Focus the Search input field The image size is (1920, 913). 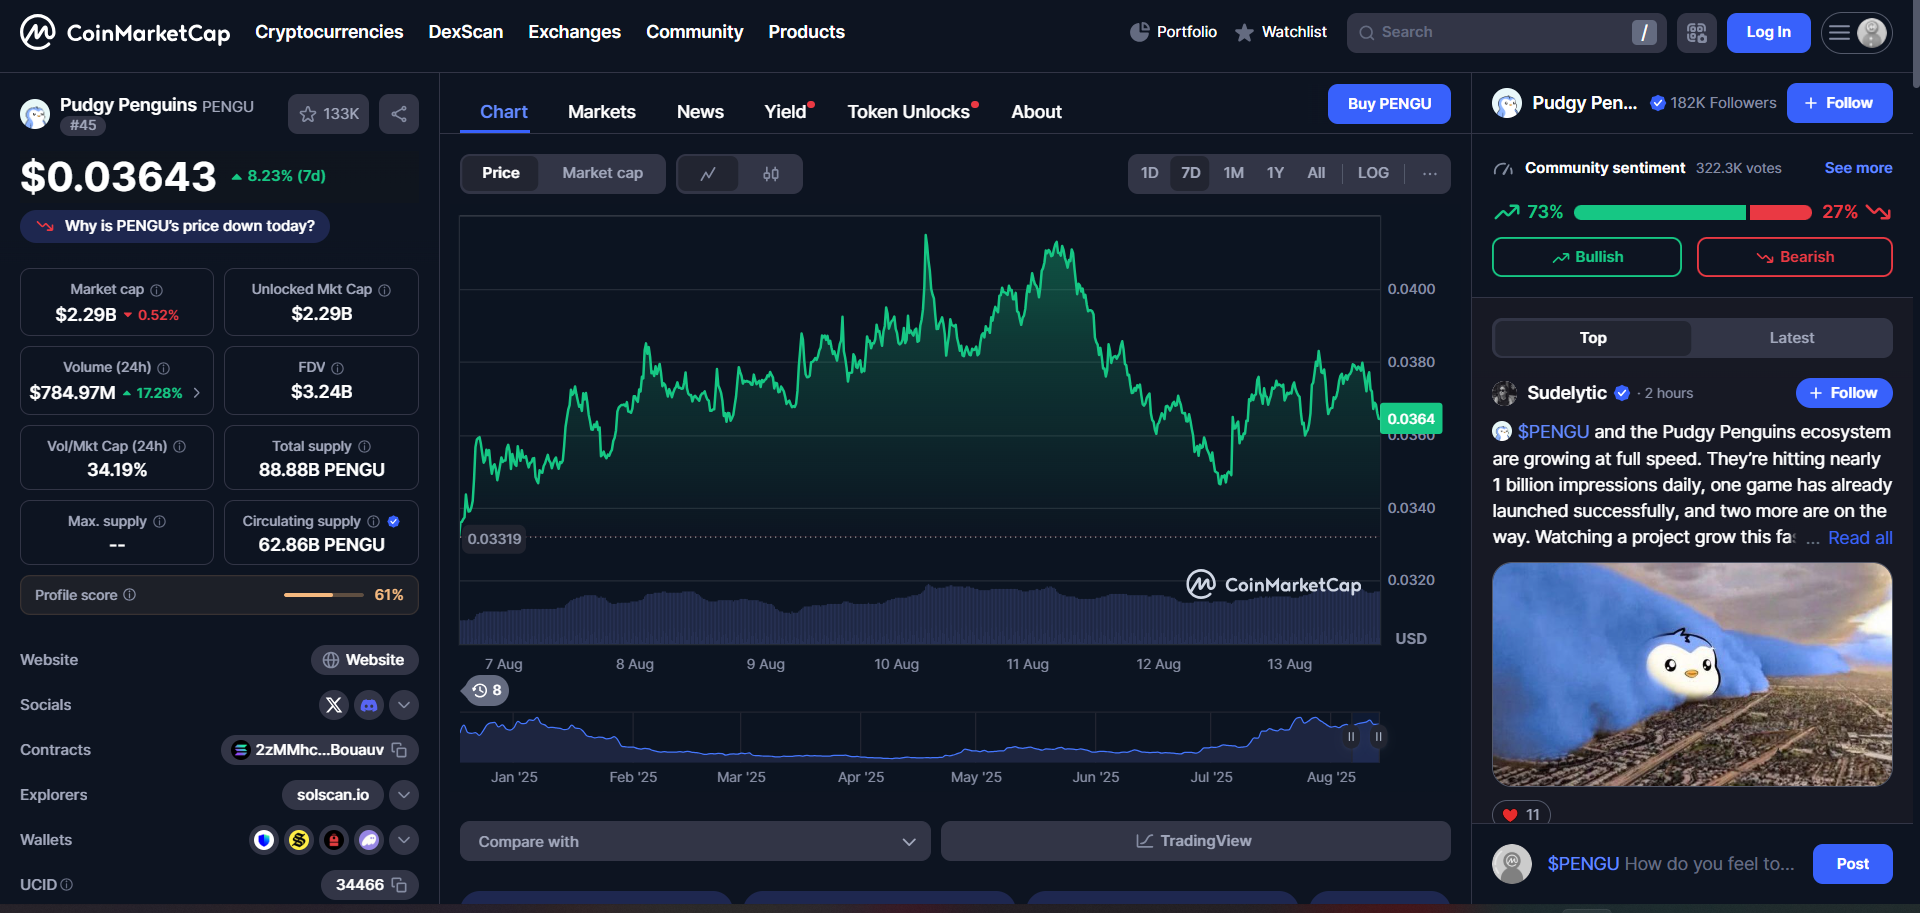coord(1506,33)
